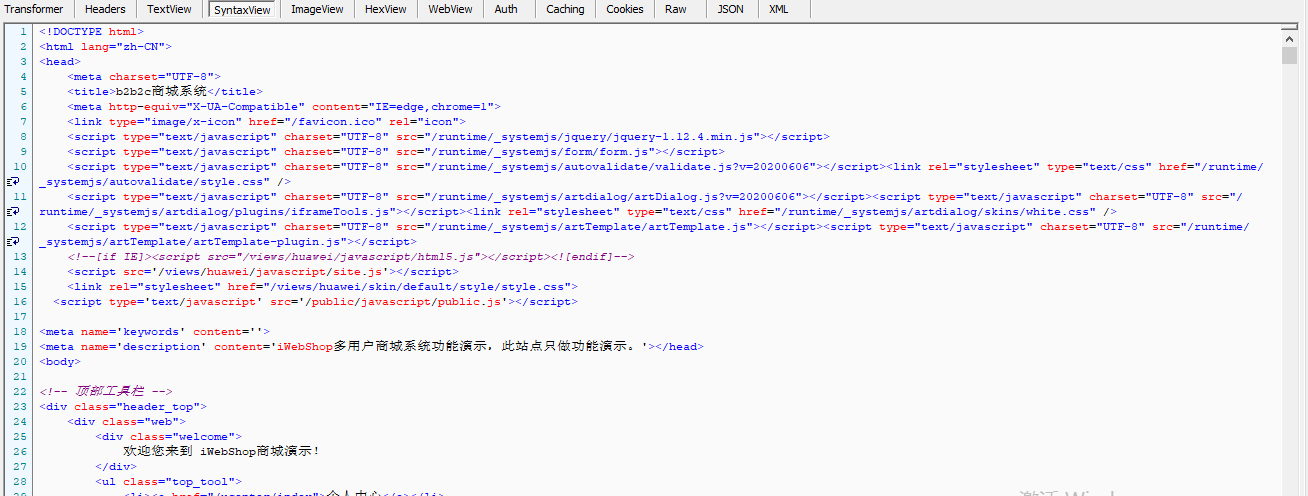Image resolution: width=1308 pixels, height=496 pixels.
Task: Click the div class="header_top" line
Action: 123,407
